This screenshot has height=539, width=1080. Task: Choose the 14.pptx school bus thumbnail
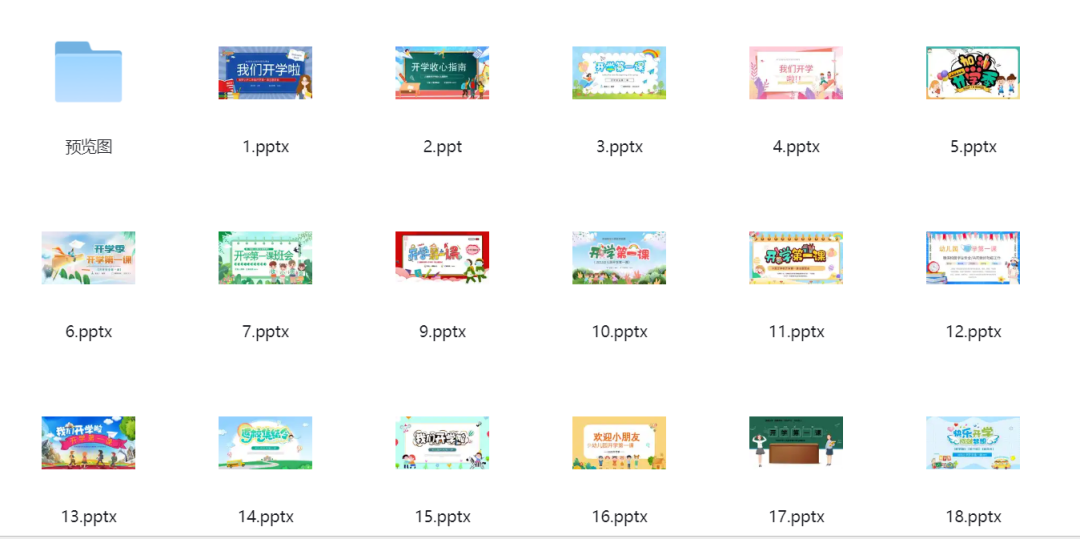click(x=265, y=443)
